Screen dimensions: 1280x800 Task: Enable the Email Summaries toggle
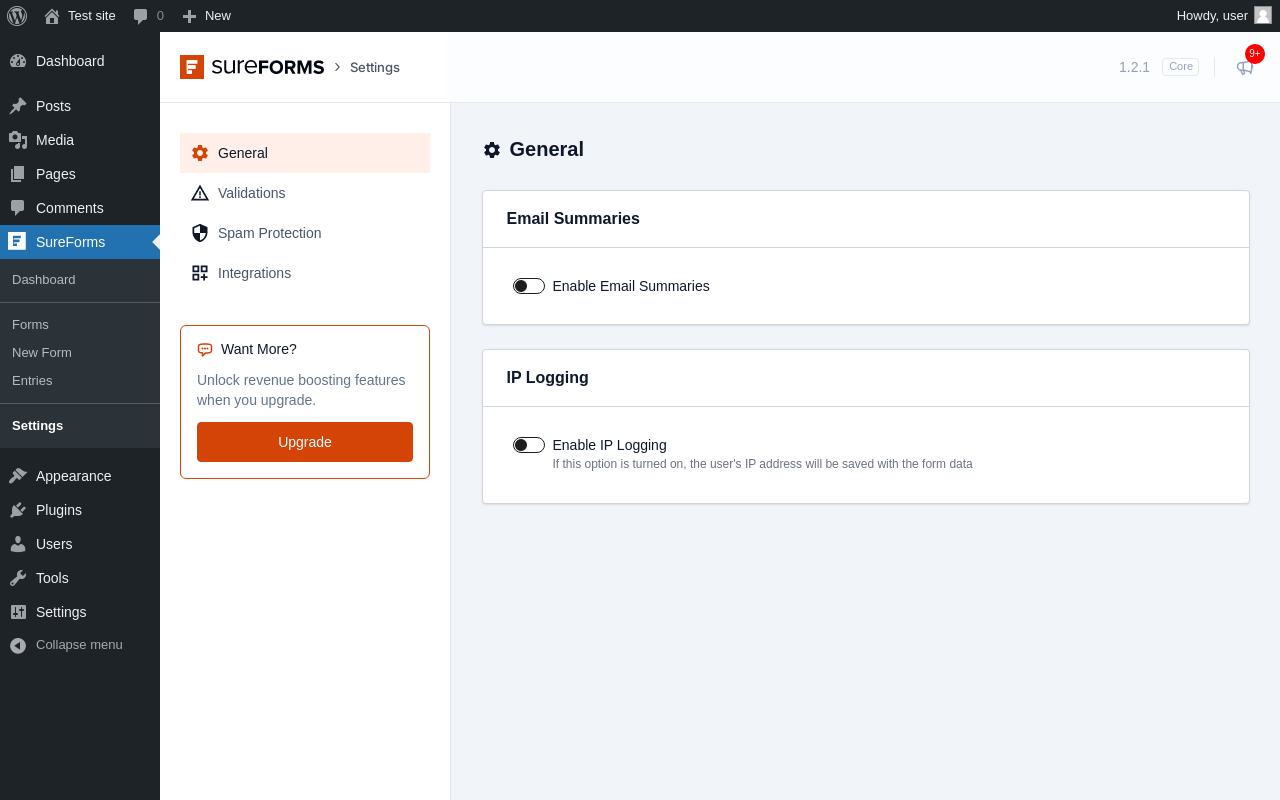point(529,286)
